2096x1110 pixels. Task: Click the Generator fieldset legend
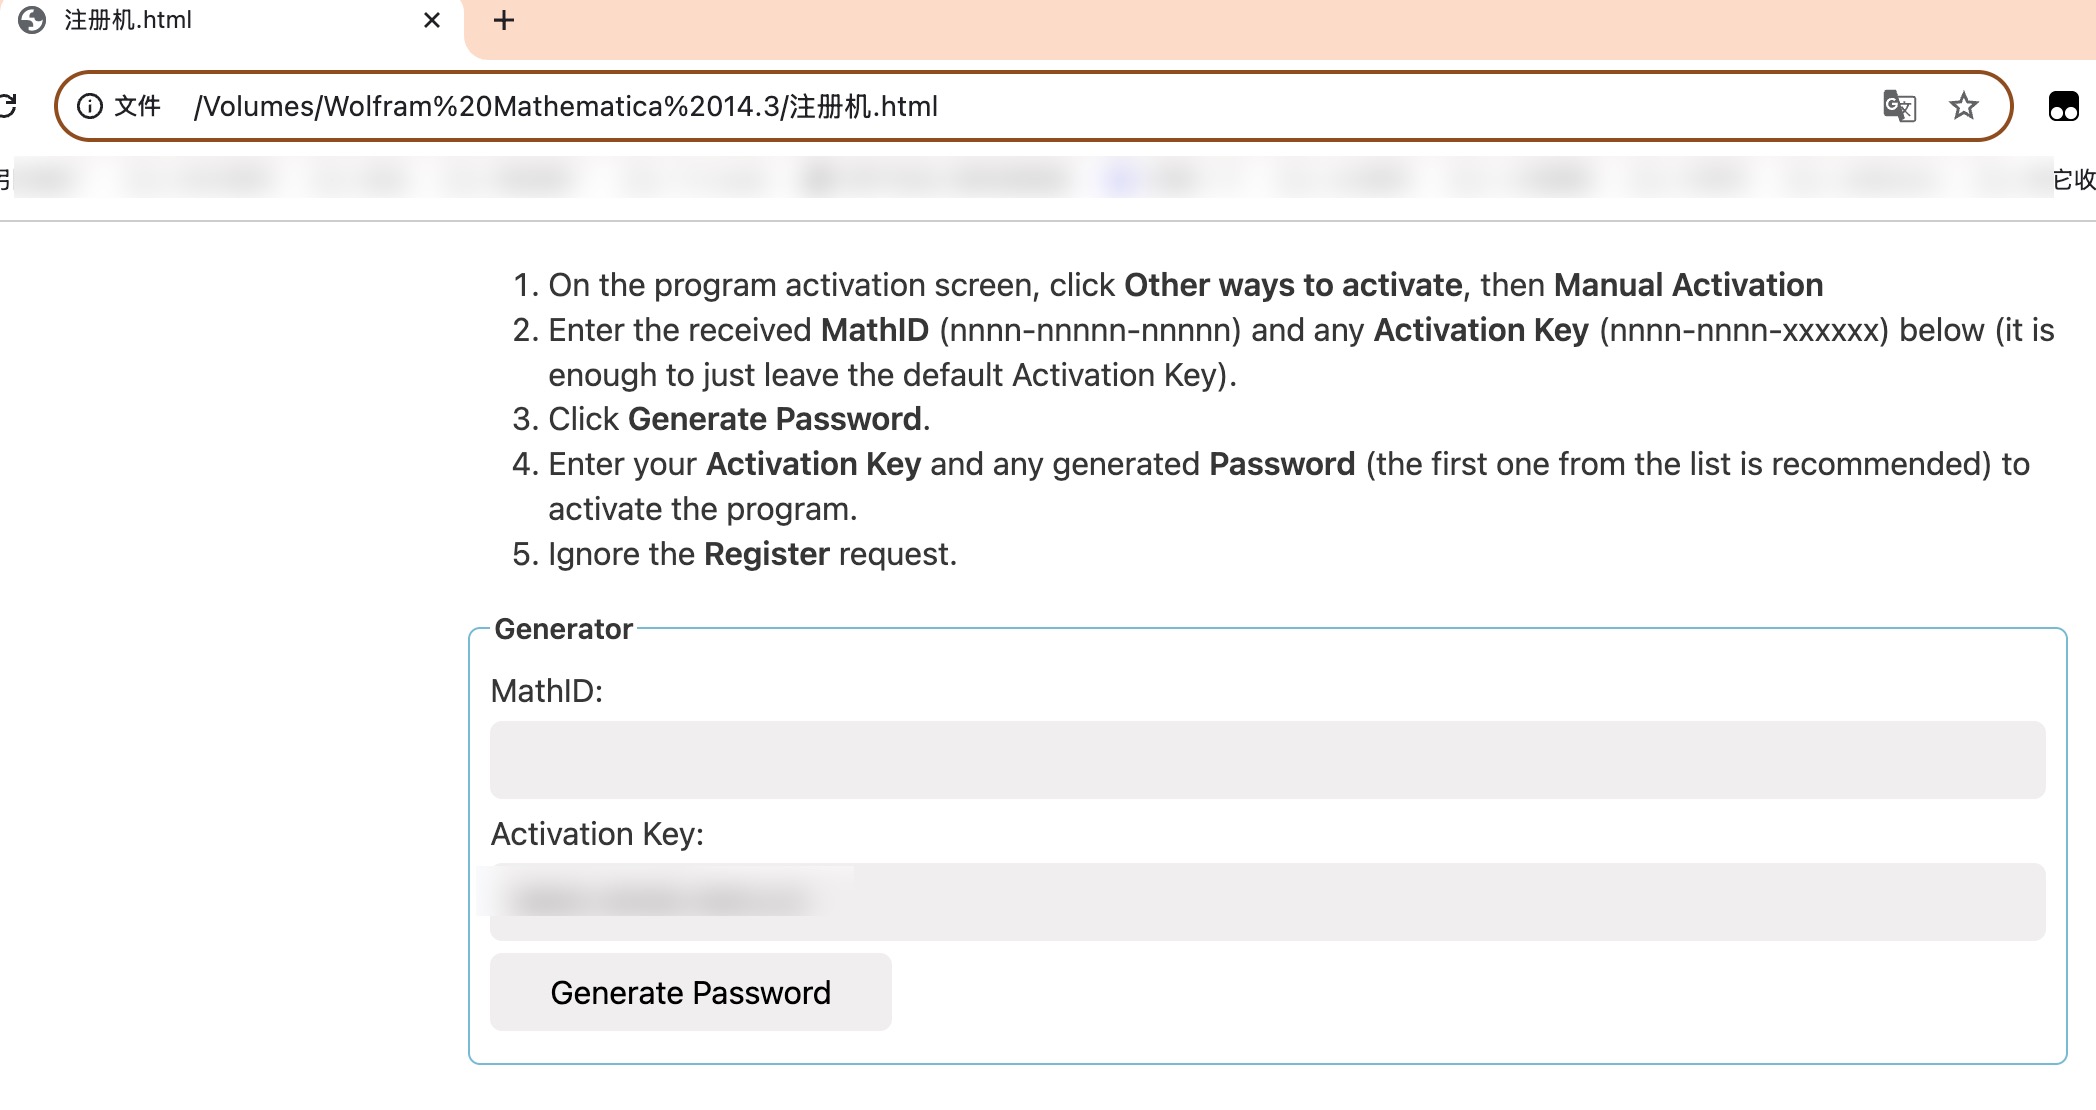[x=563, y=629]
